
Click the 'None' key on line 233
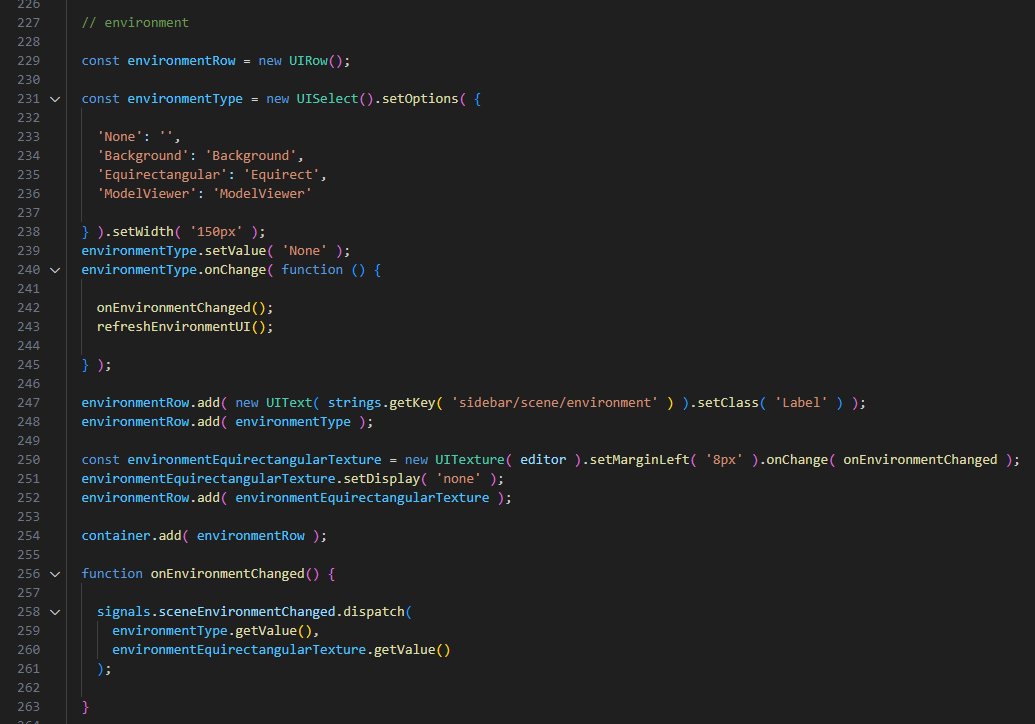tap(119, 137)
